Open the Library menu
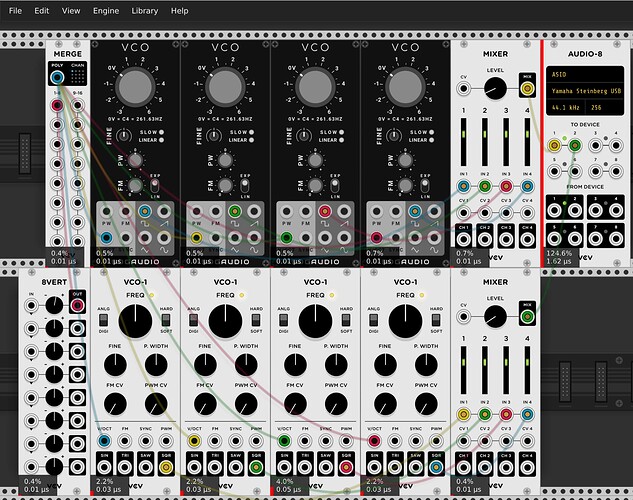633x500 pixels. click(x=145, y=11)
